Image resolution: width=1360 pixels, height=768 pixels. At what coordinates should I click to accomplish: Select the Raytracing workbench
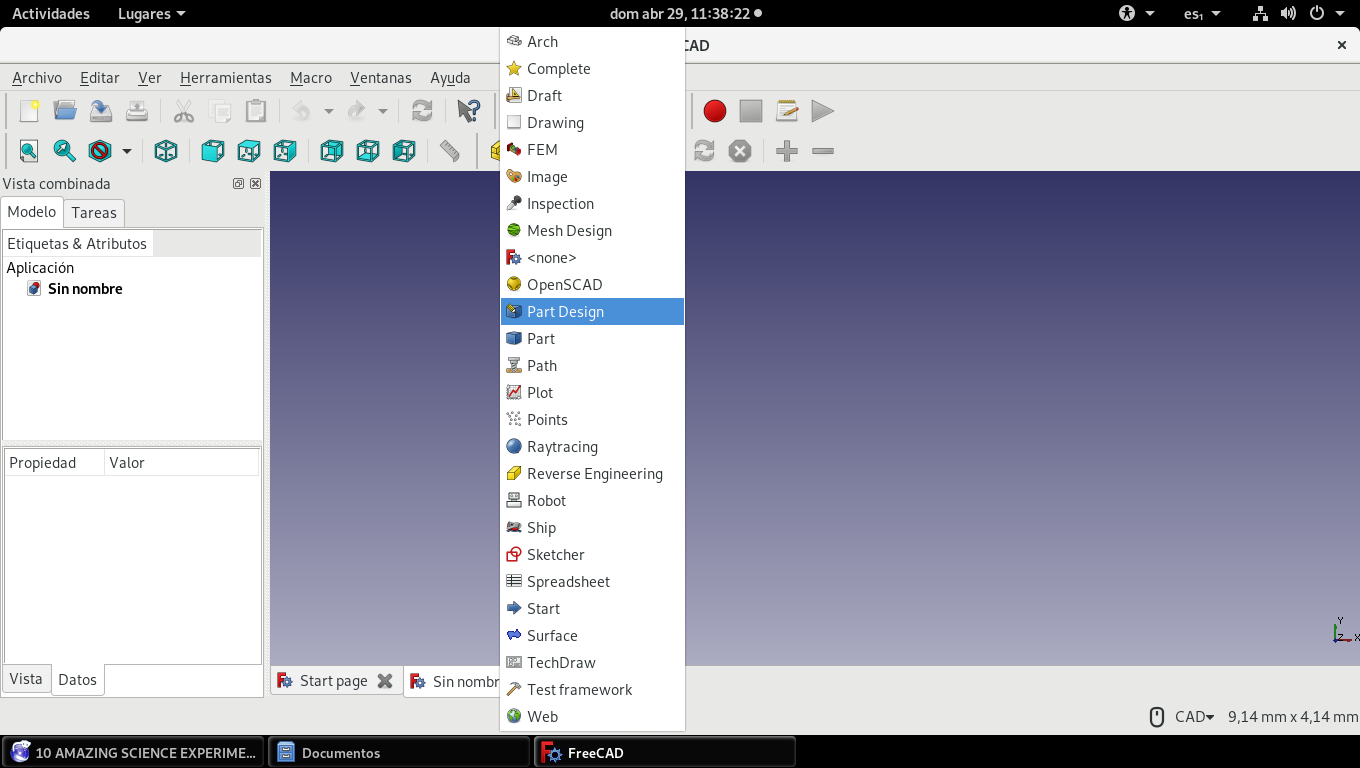click(x=592, y=446)
